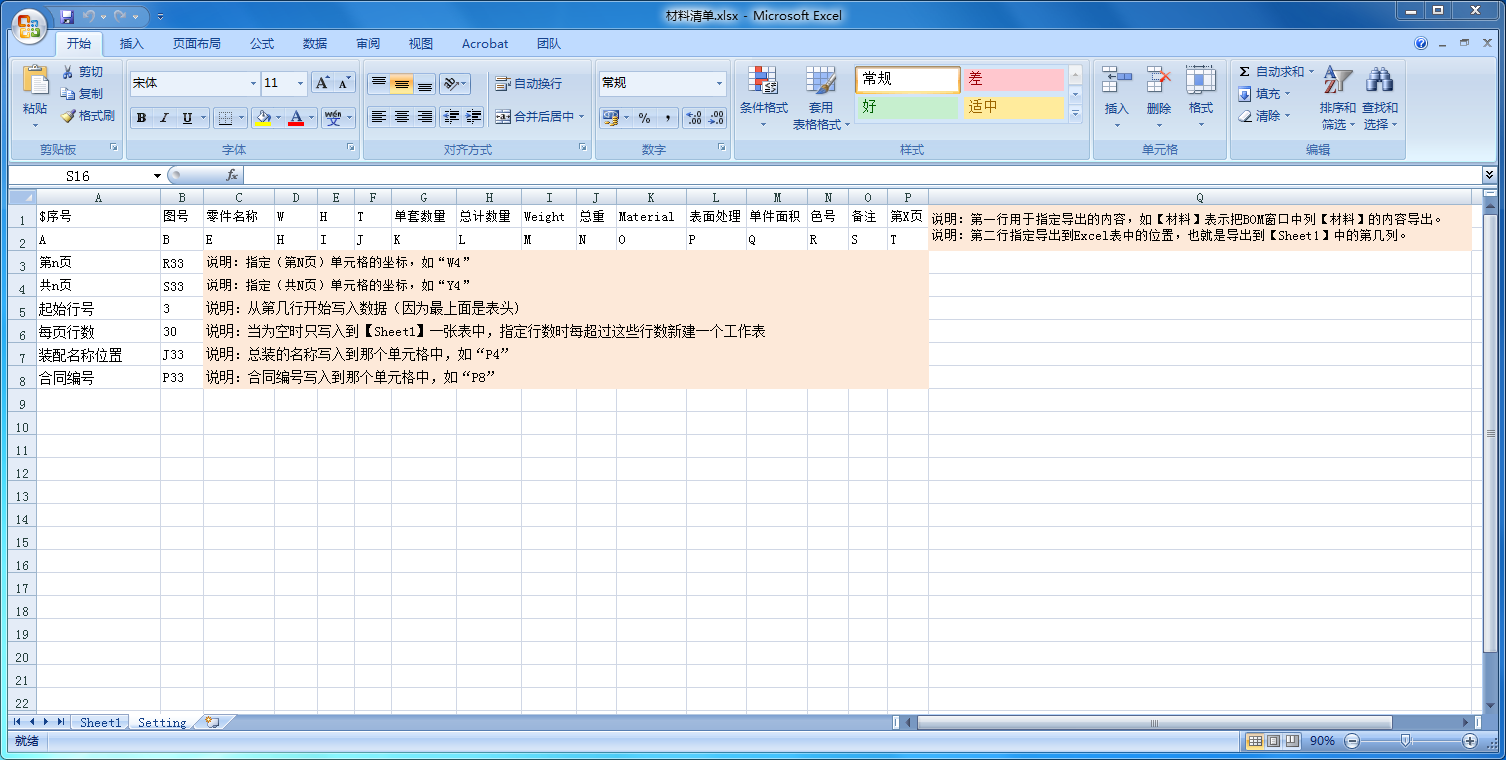Apply fill color bucket
Image resolution: width=1506 pixels, height=760 pixels.
point(263,118)
